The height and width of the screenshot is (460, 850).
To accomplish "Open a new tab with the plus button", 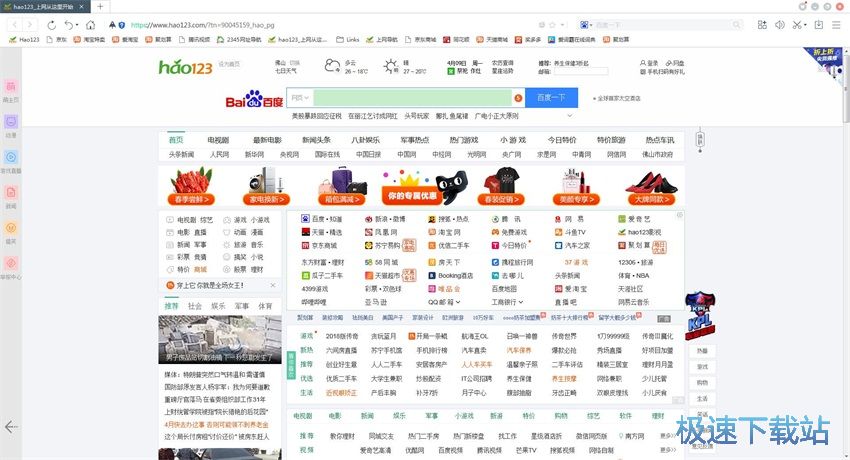I will pyautogui.click(x=100, y=7).
